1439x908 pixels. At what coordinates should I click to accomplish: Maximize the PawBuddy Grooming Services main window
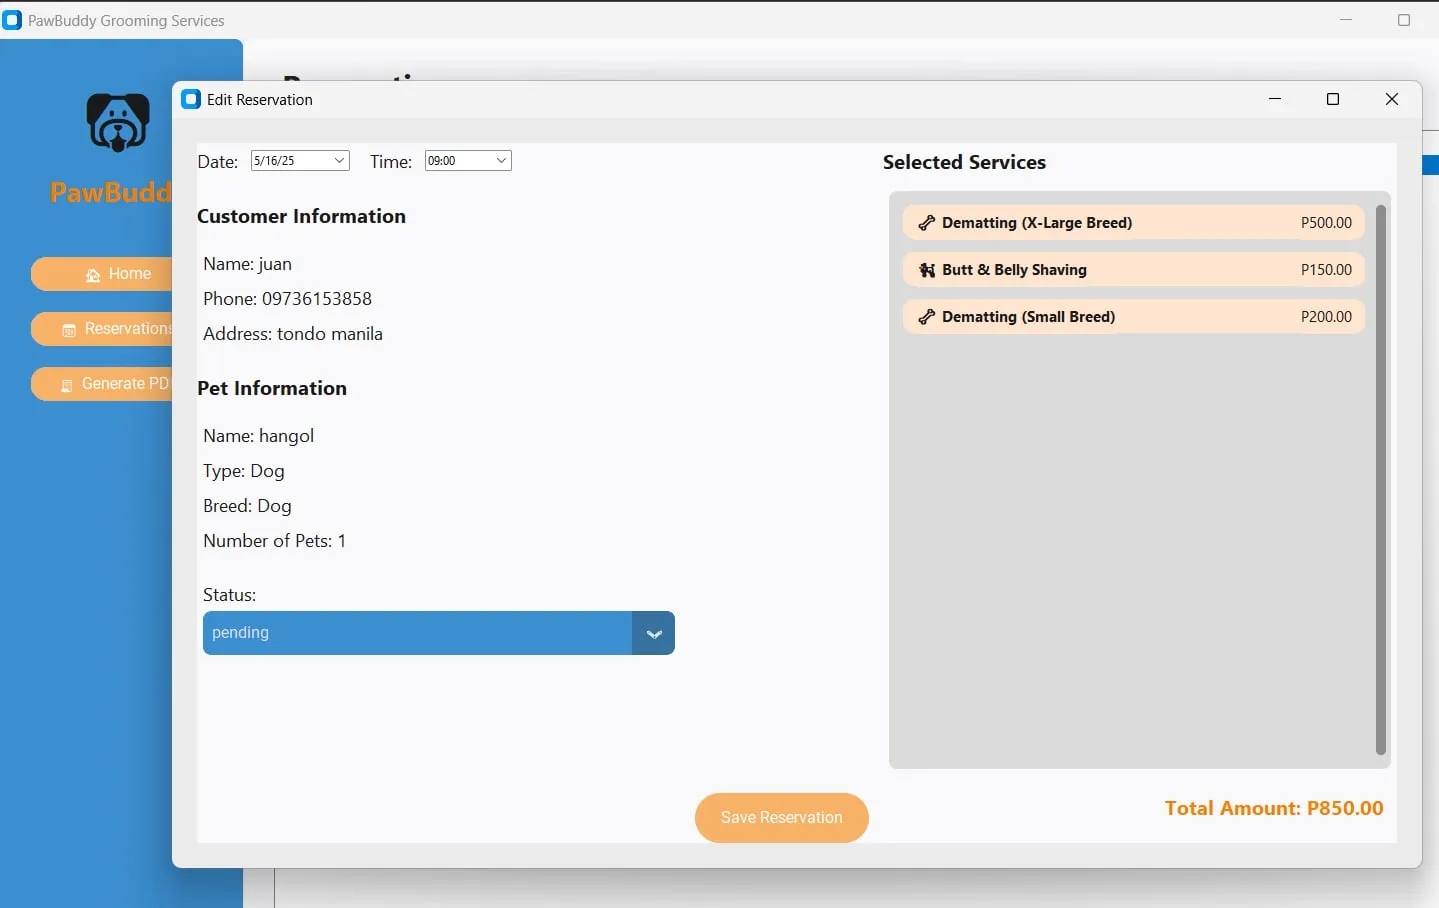[1404, 20]
